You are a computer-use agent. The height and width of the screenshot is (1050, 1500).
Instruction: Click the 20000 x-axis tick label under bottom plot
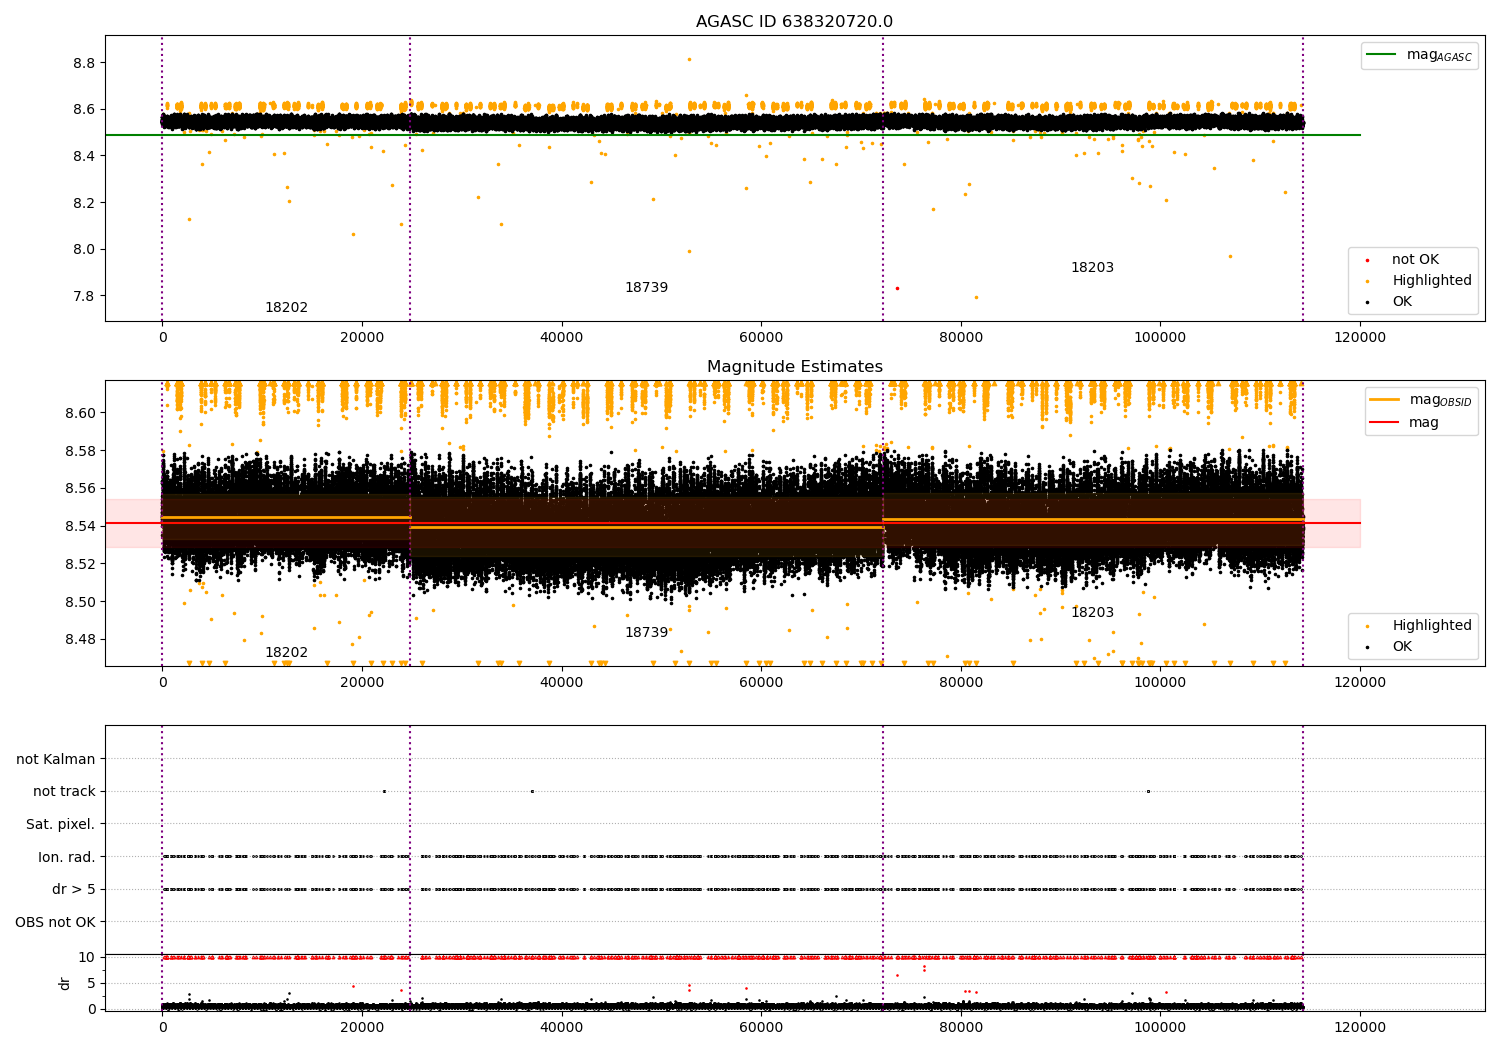(x=362, y=1027)
